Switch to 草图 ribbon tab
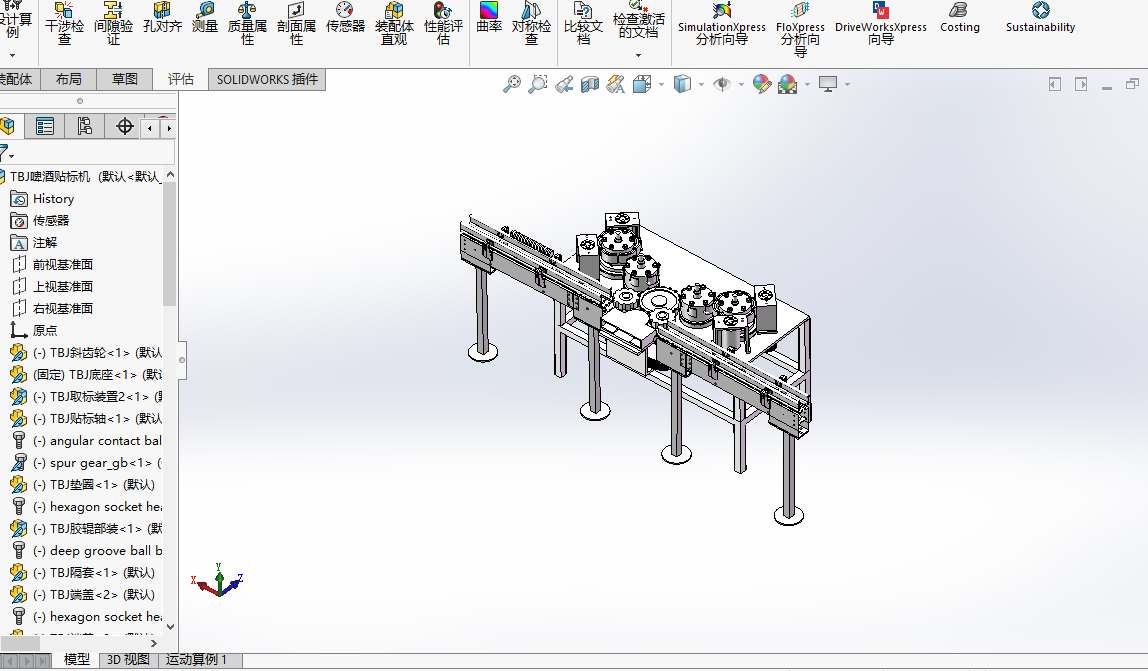This screenshot has height=671, width=1148. click(124, 79)
